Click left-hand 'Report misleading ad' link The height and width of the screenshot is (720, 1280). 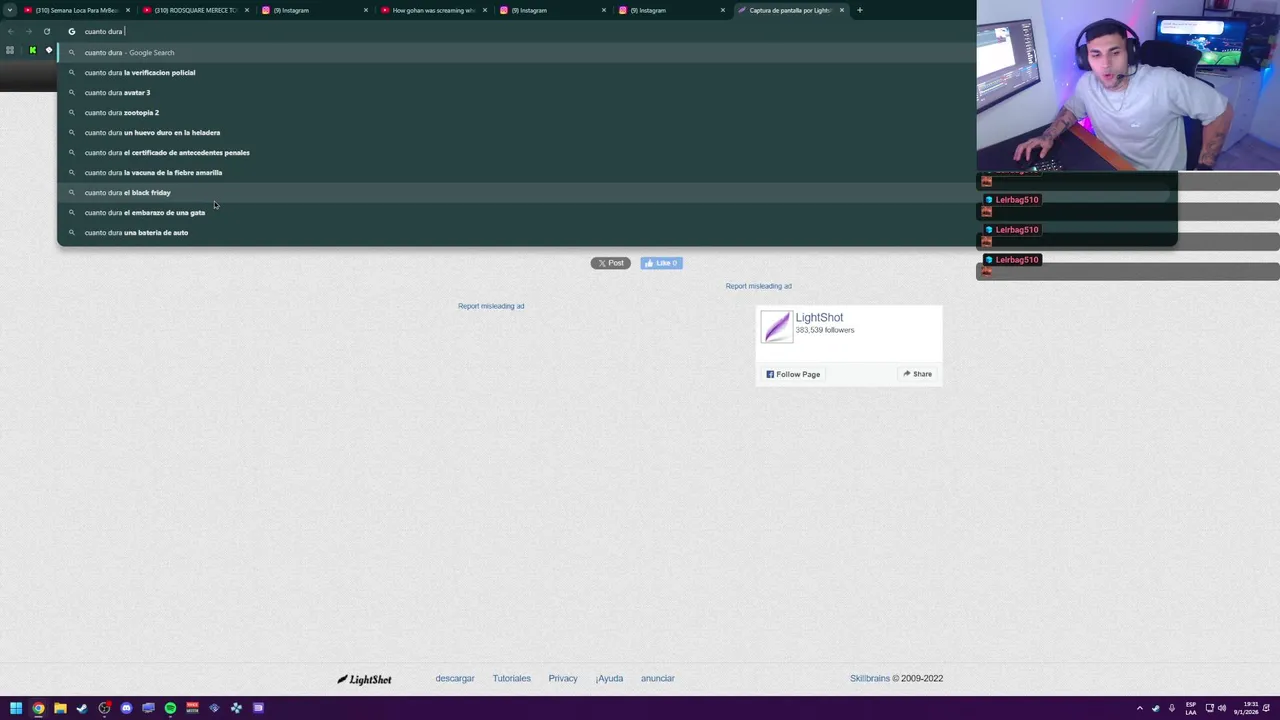(491, 306)
